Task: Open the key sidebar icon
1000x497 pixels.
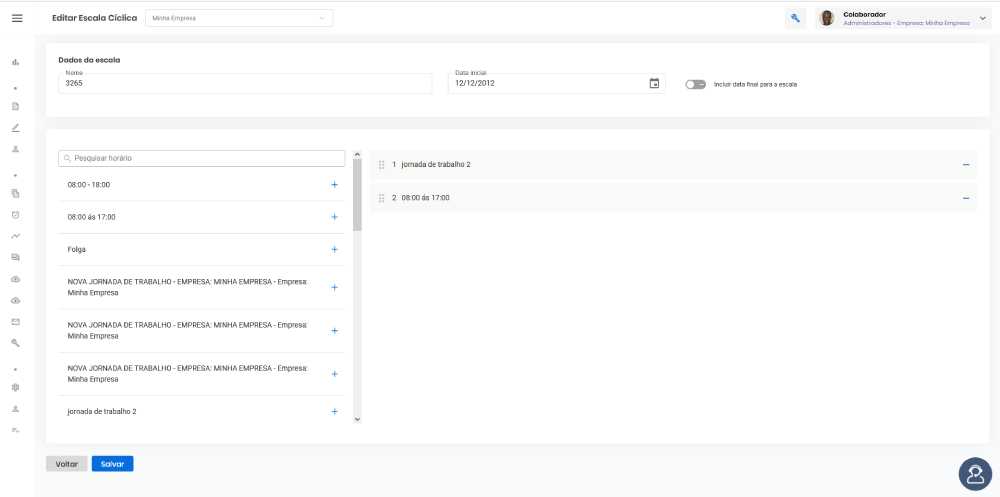Action: coord(16,343)
